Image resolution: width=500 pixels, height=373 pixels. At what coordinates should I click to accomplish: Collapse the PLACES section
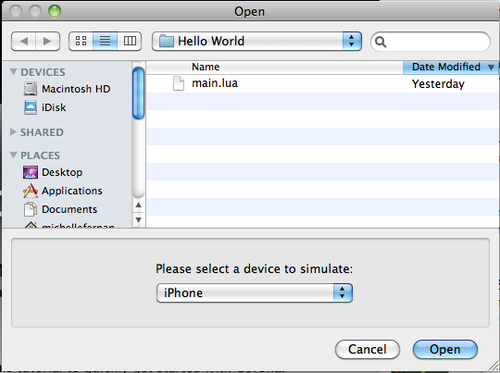click(13, 155)
